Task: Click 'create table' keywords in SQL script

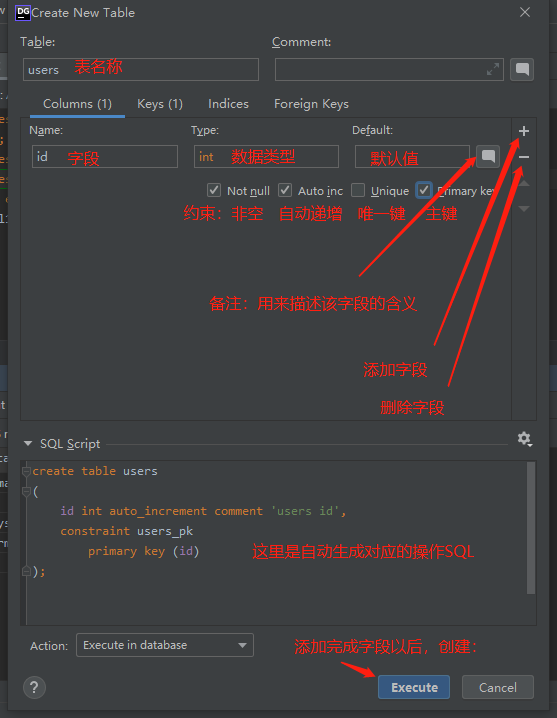Action: pos(74,471)
